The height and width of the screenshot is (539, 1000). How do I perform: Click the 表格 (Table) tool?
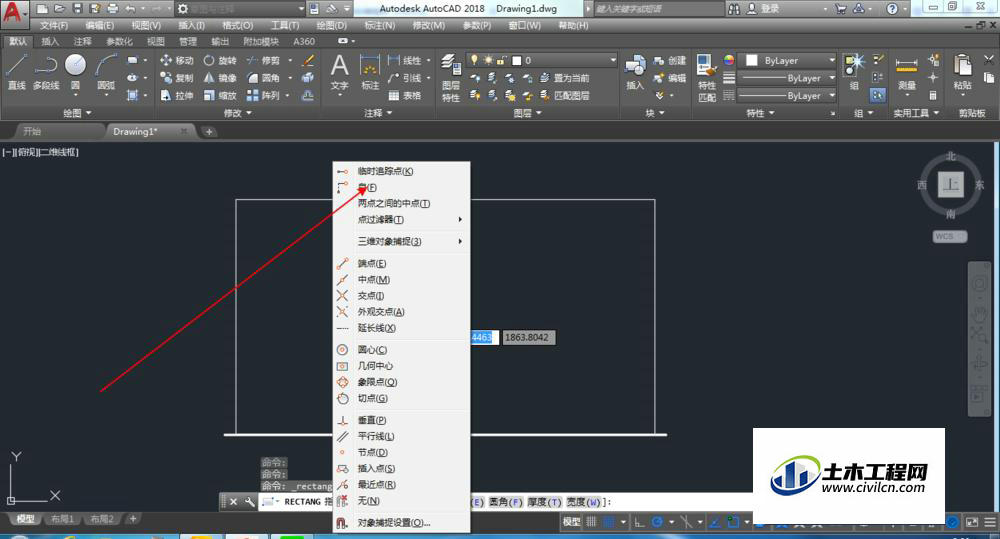tap(404, 95)
